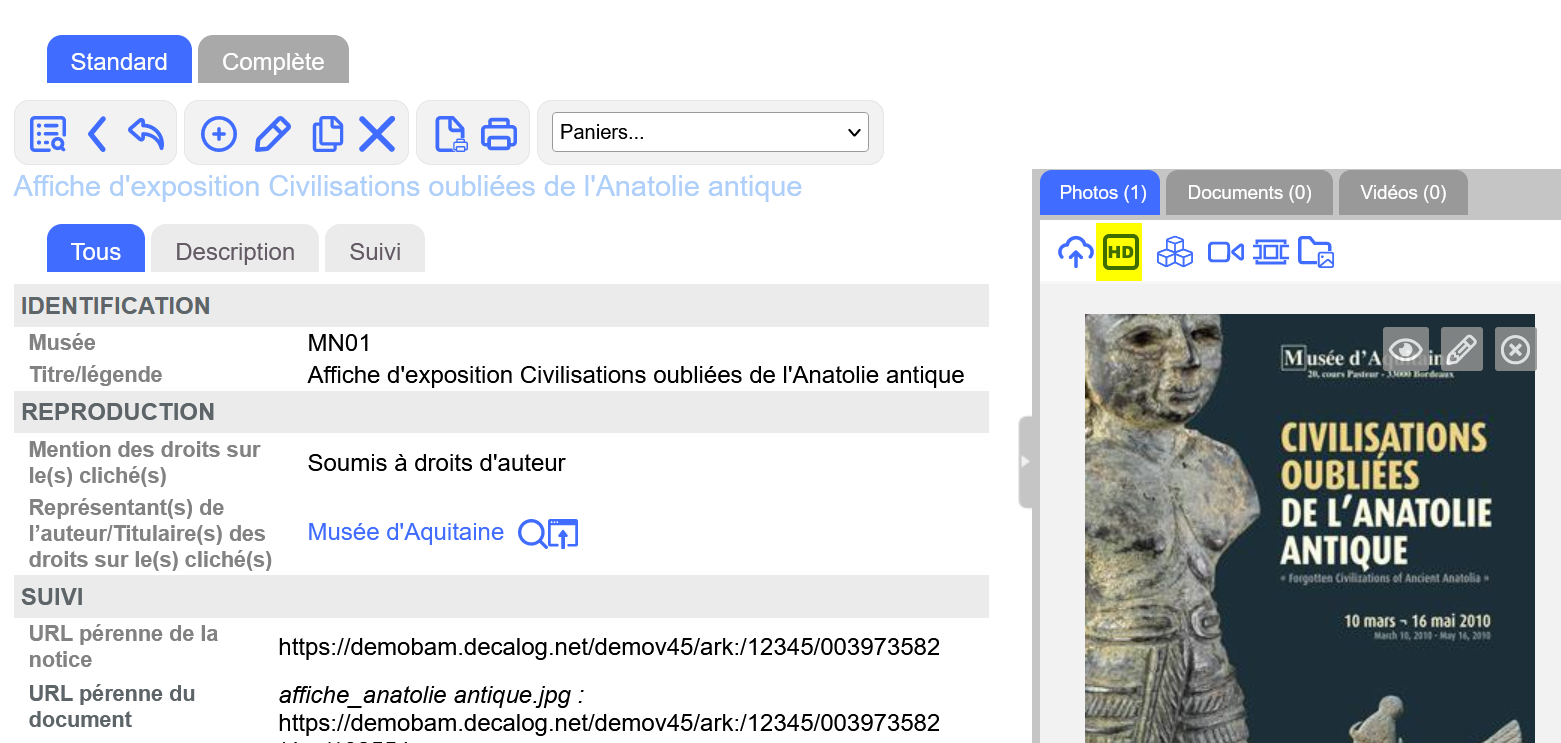Duplicate the record with copy icon

(x=327, y=133)
